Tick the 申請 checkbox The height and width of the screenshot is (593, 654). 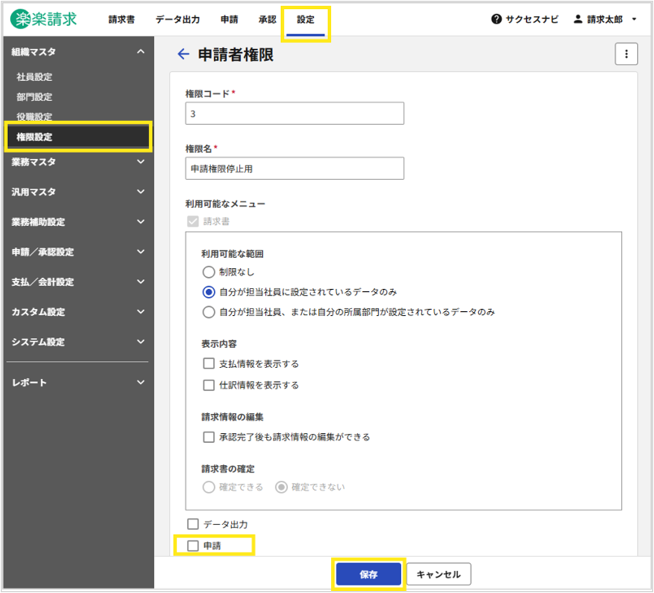(194, 545)
